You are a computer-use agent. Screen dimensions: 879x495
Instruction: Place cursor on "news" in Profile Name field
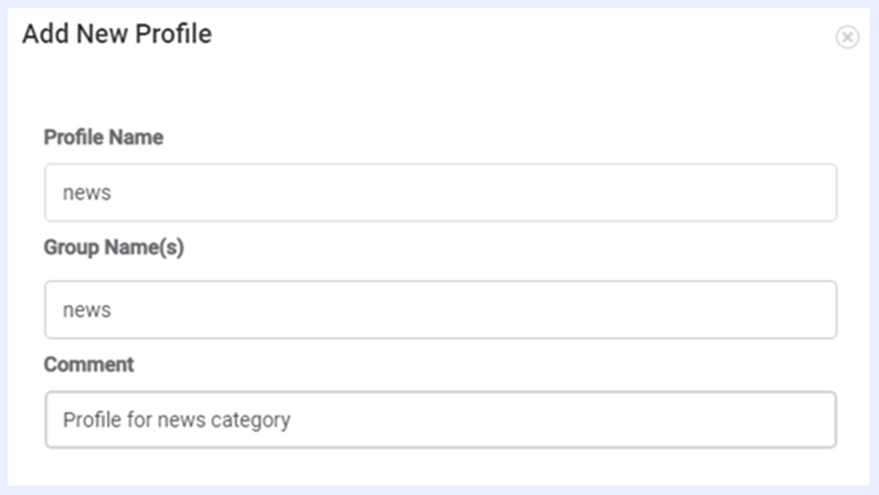coord(87,193)
